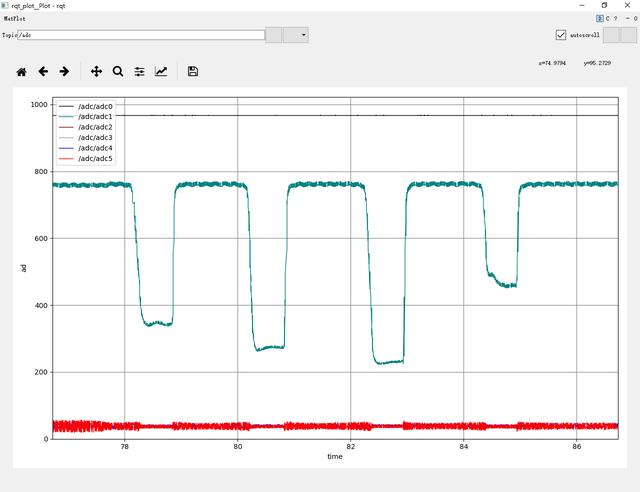The image size is (640, 492).
Task: Click the /adc/adc1 legend entry
Action: click(x=86, y=117)
